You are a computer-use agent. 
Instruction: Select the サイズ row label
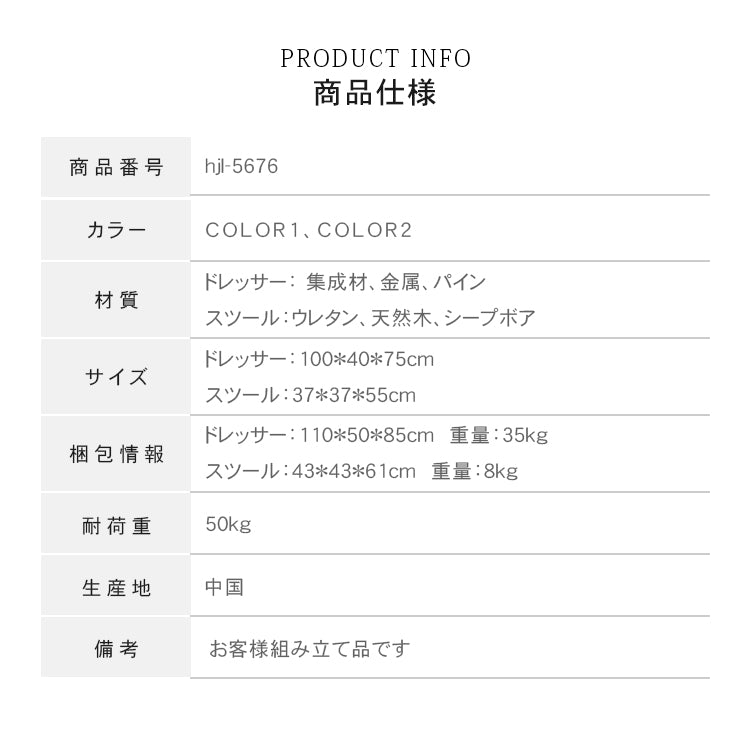[x=116, y=377]
